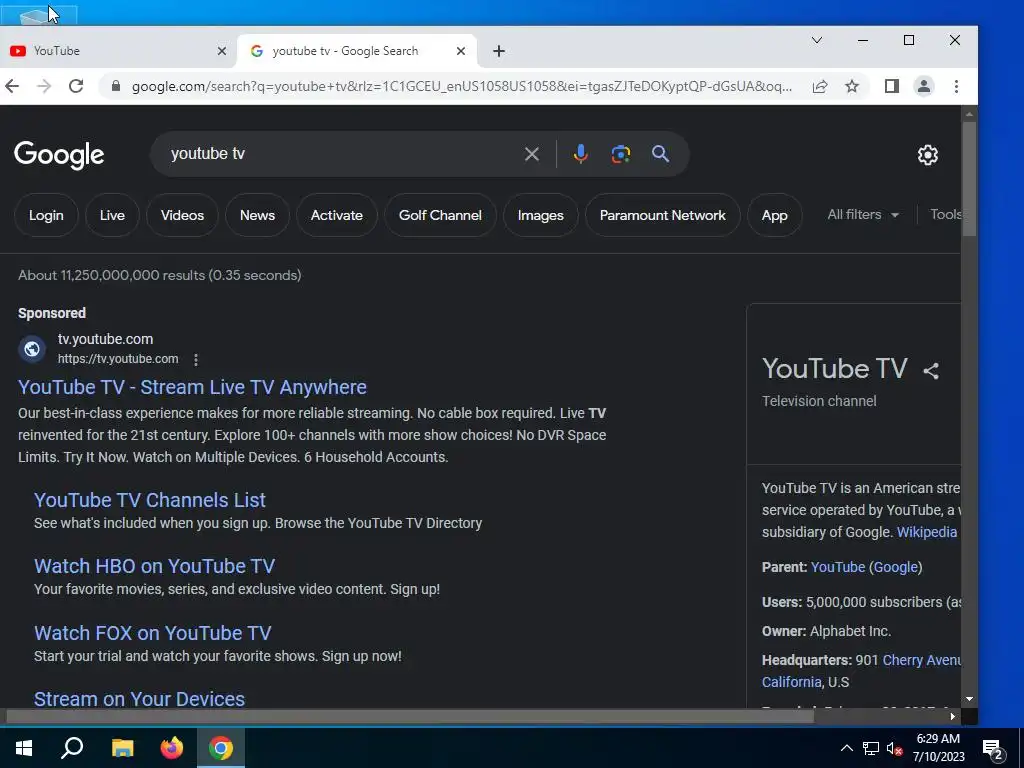Click the forward navigation arrow
Viewport: 1024px width, 768px height.
44,86
